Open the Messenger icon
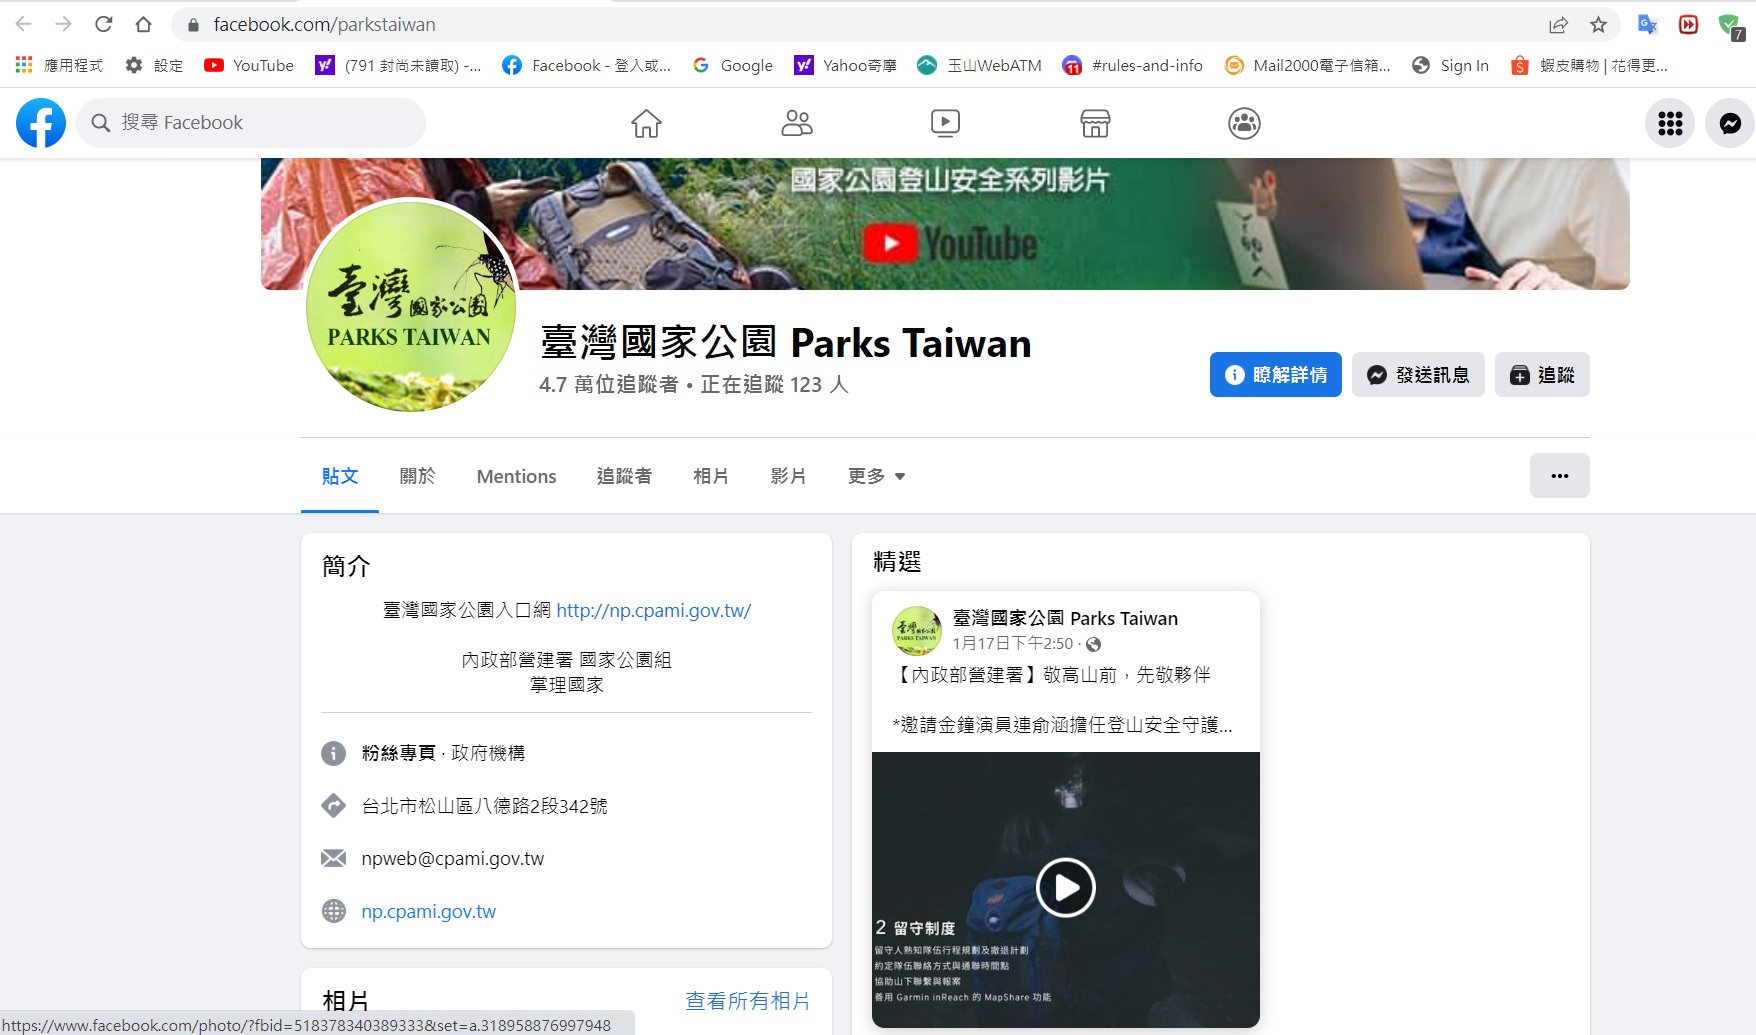1756x1035 pixels. coord(1730,123)
